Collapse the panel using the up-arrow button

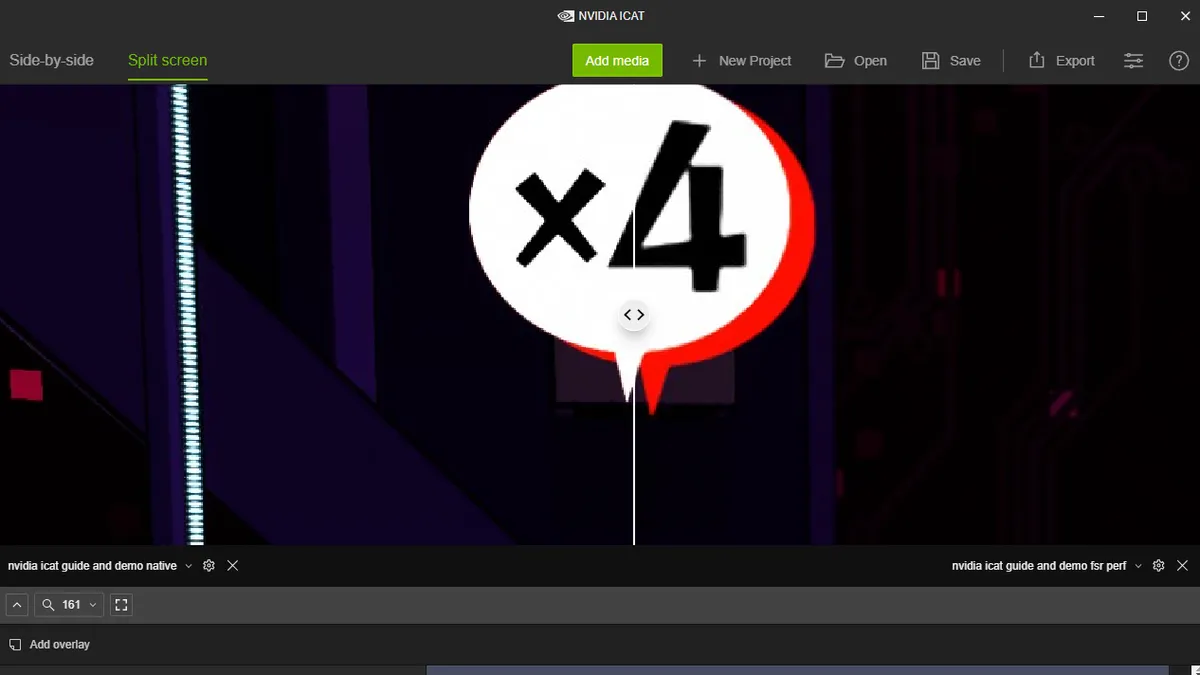[17, 605]
